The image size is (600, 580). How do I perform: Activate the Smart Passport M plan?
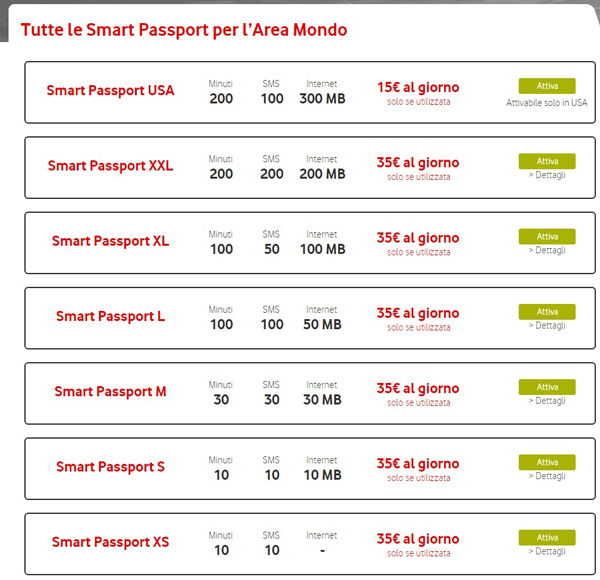(547, 387)
